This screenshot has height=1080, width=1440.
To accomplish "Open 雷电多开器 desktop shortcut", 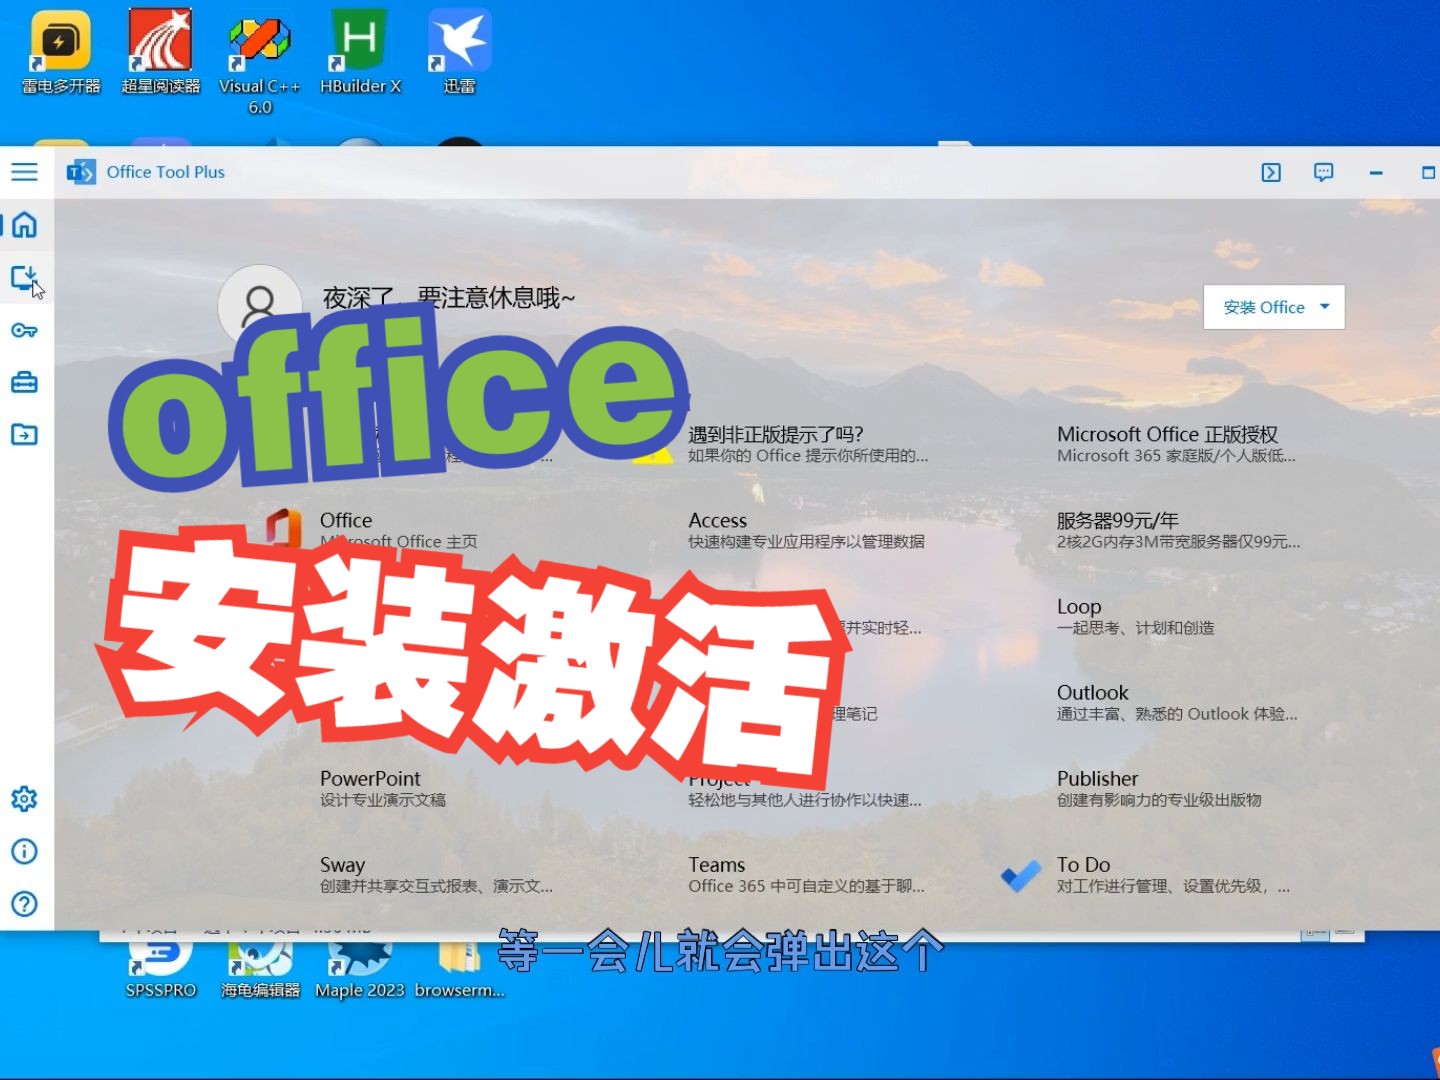I will pyautogui.click(x=61, y=51).
